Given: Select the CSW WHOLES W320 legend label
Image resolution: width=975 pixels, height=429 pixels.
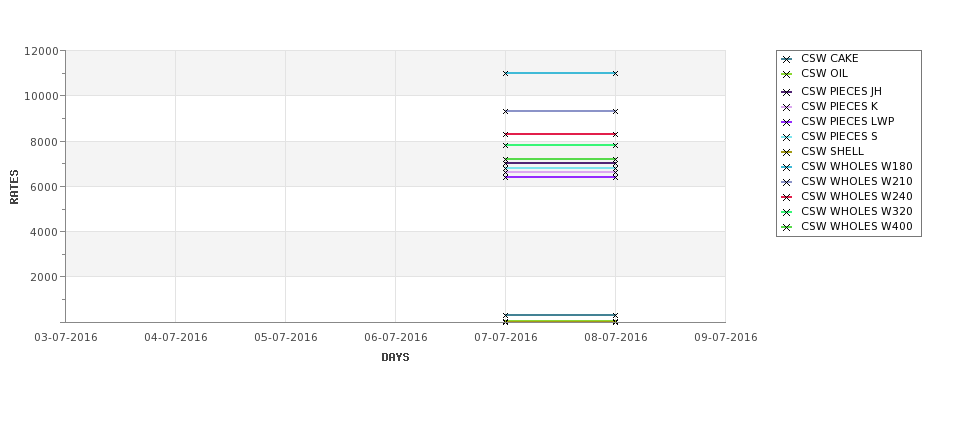Looking at the screenshot, I should point(856,212).
